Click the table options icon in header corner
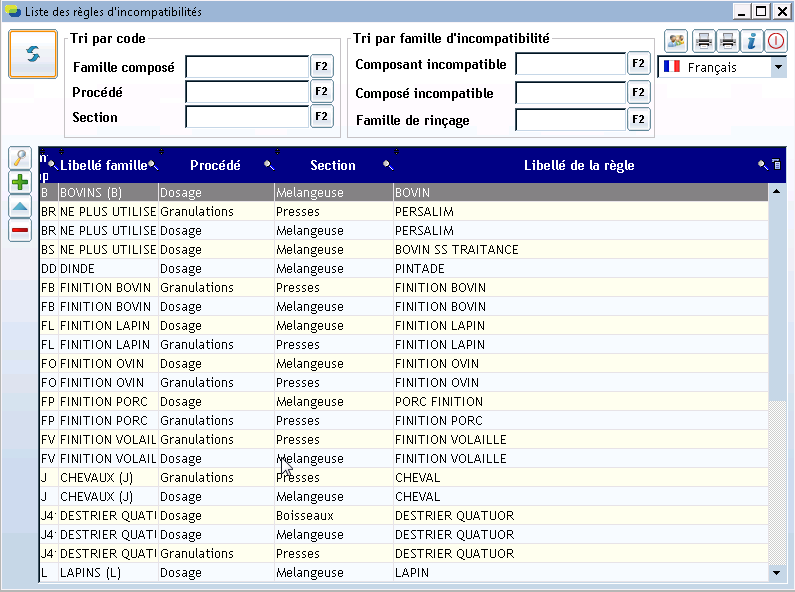Screen dimensions: 795x592 (x=776, y=164)
